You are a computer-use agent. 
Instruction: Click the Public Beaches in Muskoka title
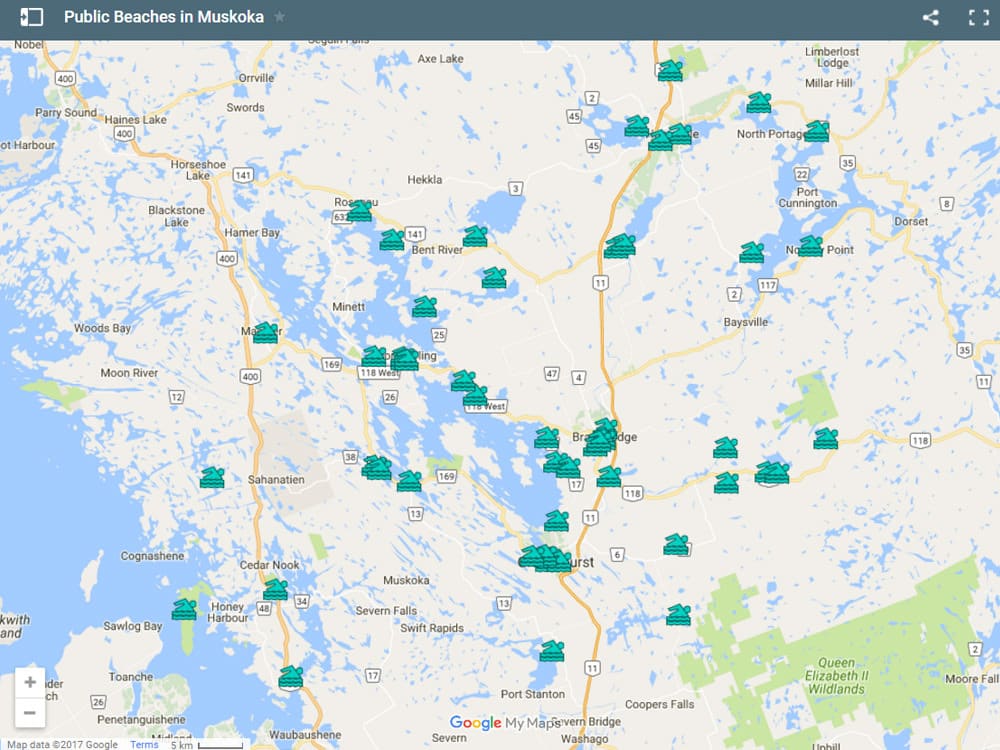163,17
